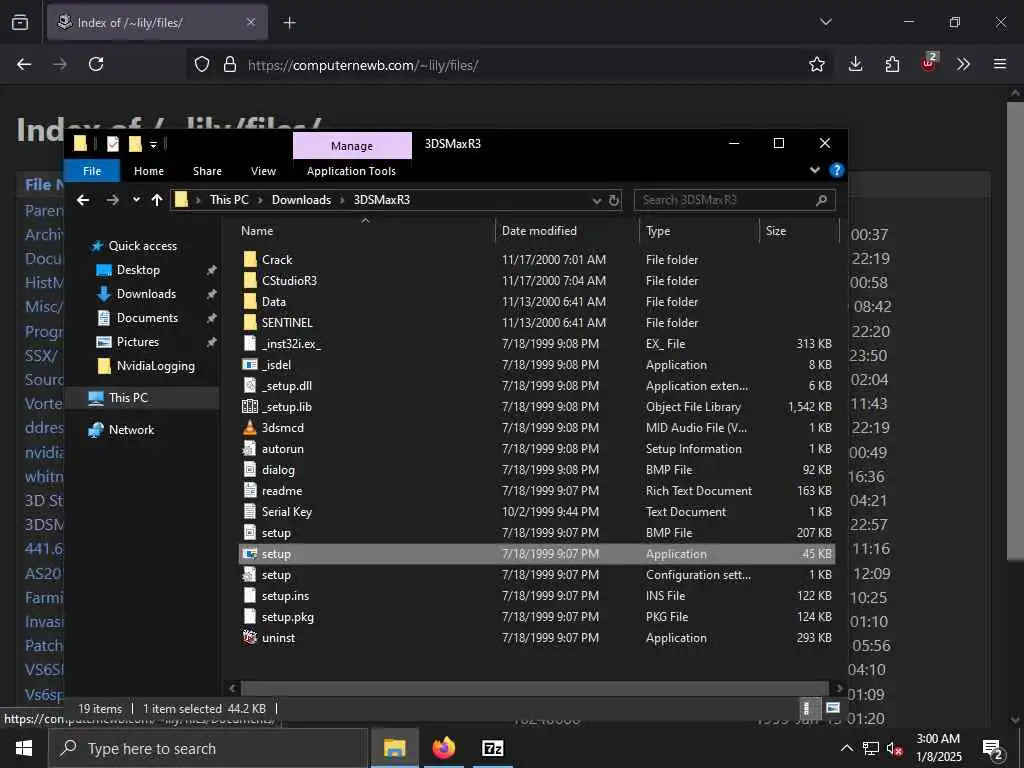Open the Share ribbon tab
This screenshot has height=768, width=1024.
click(207, 171)
